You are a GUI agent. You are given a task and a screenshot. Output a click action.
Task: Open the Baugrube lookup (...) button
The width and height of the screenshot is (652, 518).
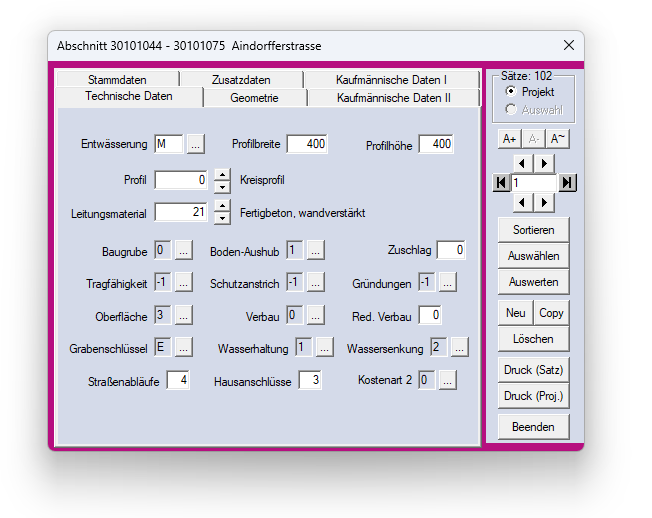(x=185, y=250)
